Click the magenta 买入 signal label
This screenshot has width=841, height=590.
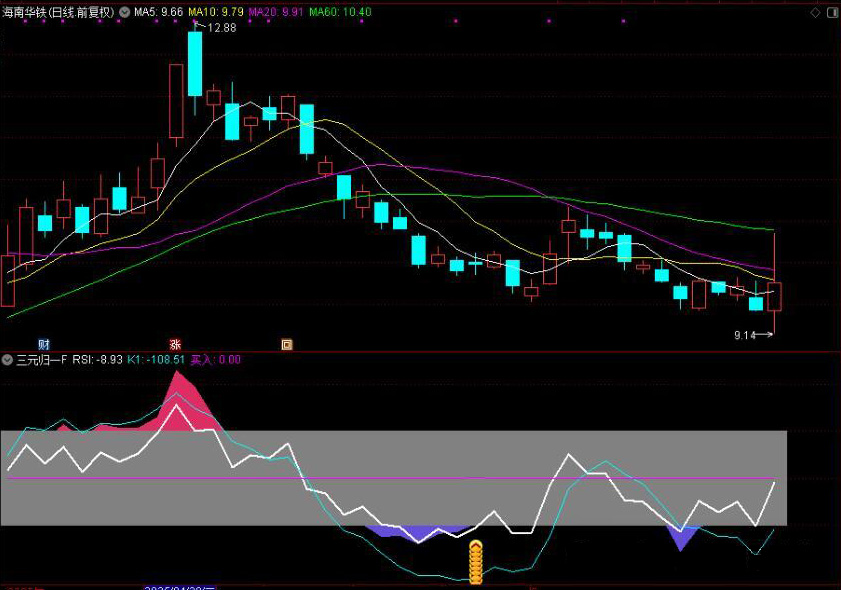click(215, 359)
